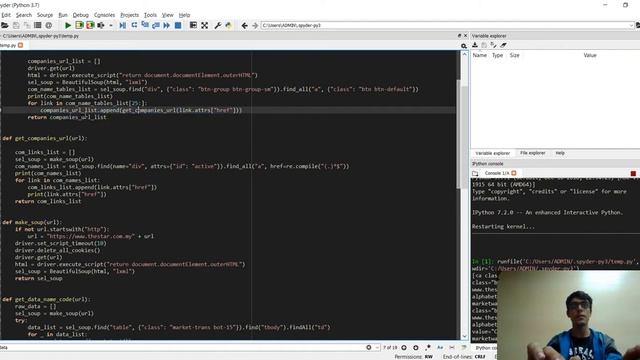
Task: Sort by the Type column header
Action: (498, 55)
